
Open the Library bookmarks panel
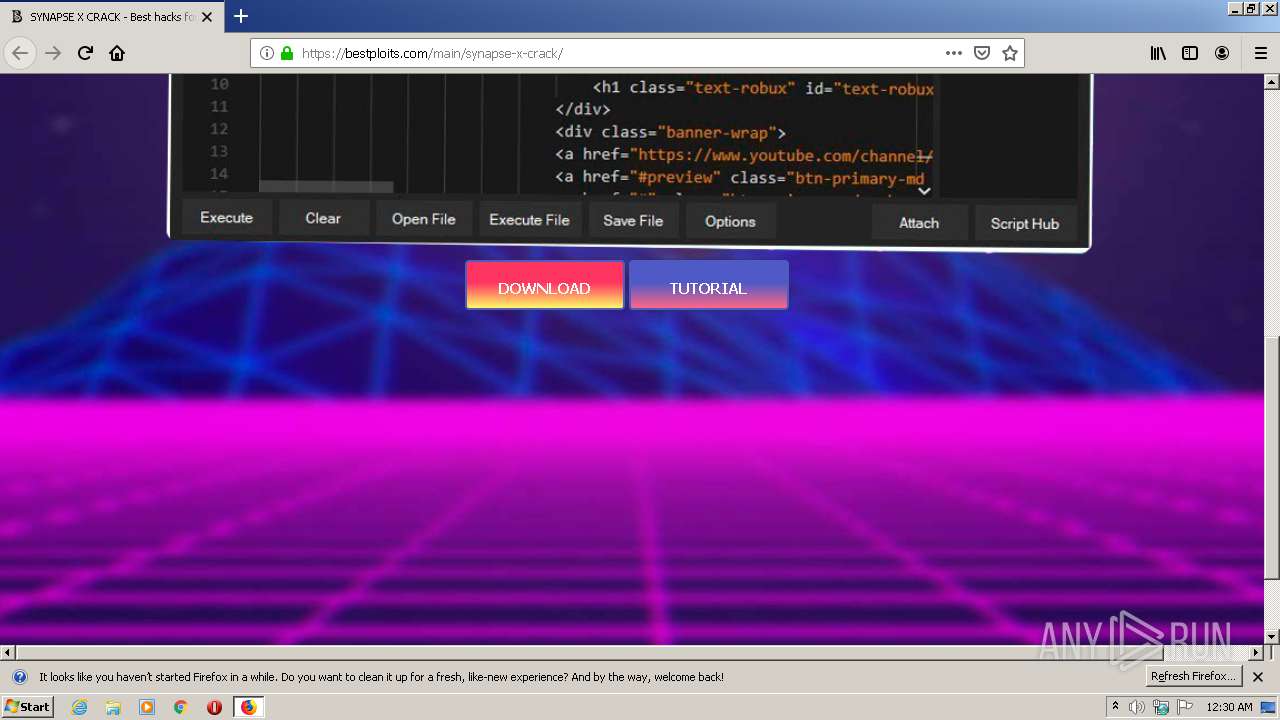[x=1158, y=53]
